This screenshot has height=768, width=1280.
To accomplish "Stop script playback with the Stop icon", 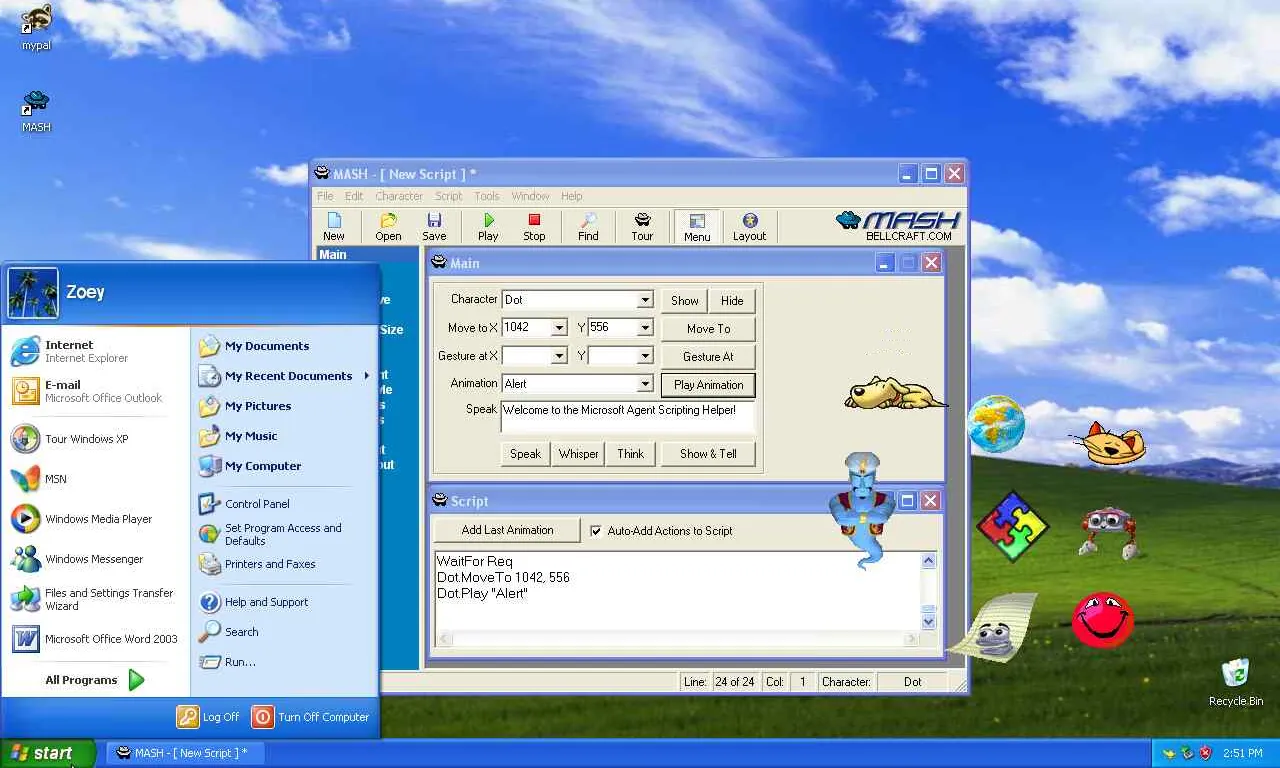I will coord(534,227).
